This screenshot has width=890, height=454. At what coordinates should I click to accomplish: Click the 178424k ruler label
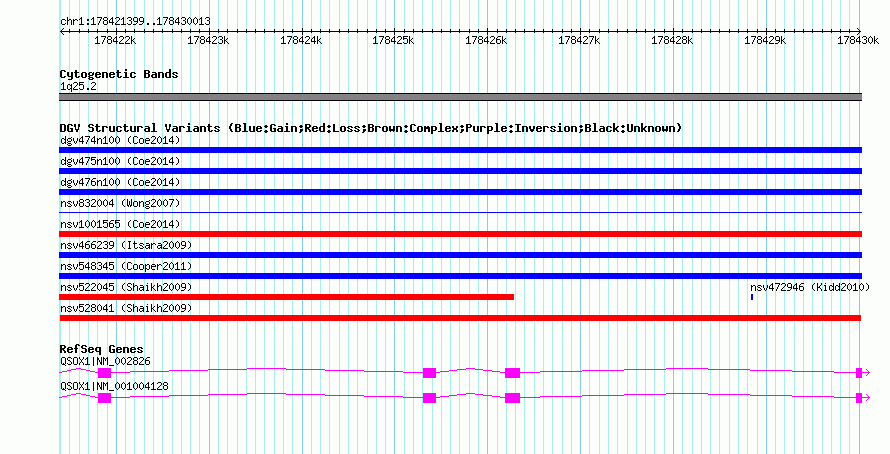[301, 40]
